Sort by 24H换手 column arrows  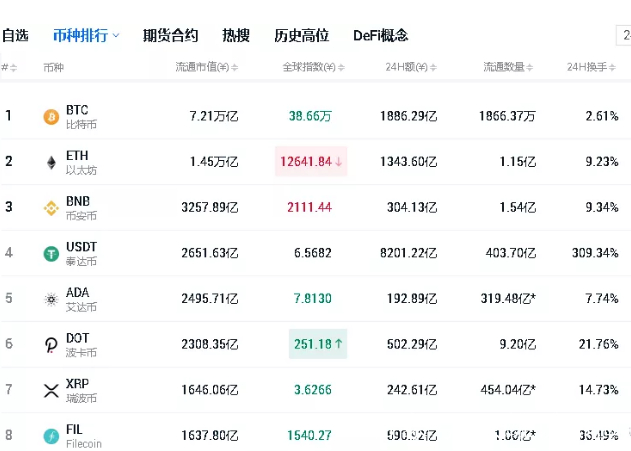click(x=612, y=68)
